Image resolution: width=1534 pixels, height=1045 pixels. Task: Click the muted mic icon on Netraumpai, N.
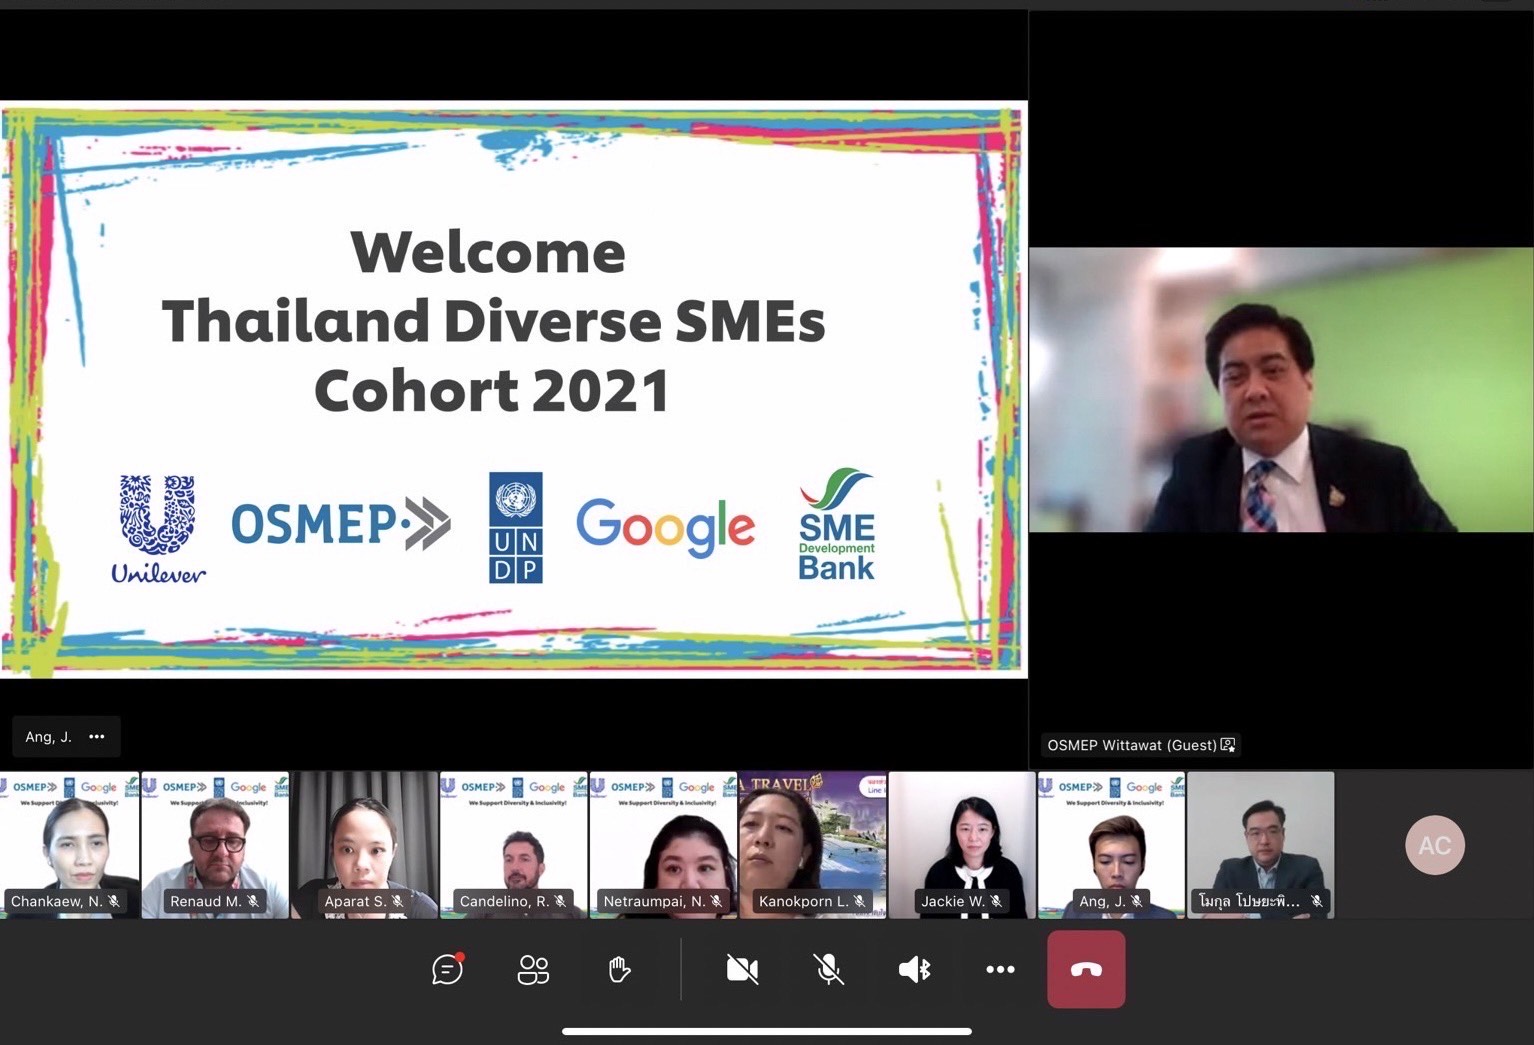pyautogui.click(x=716, y=901)
